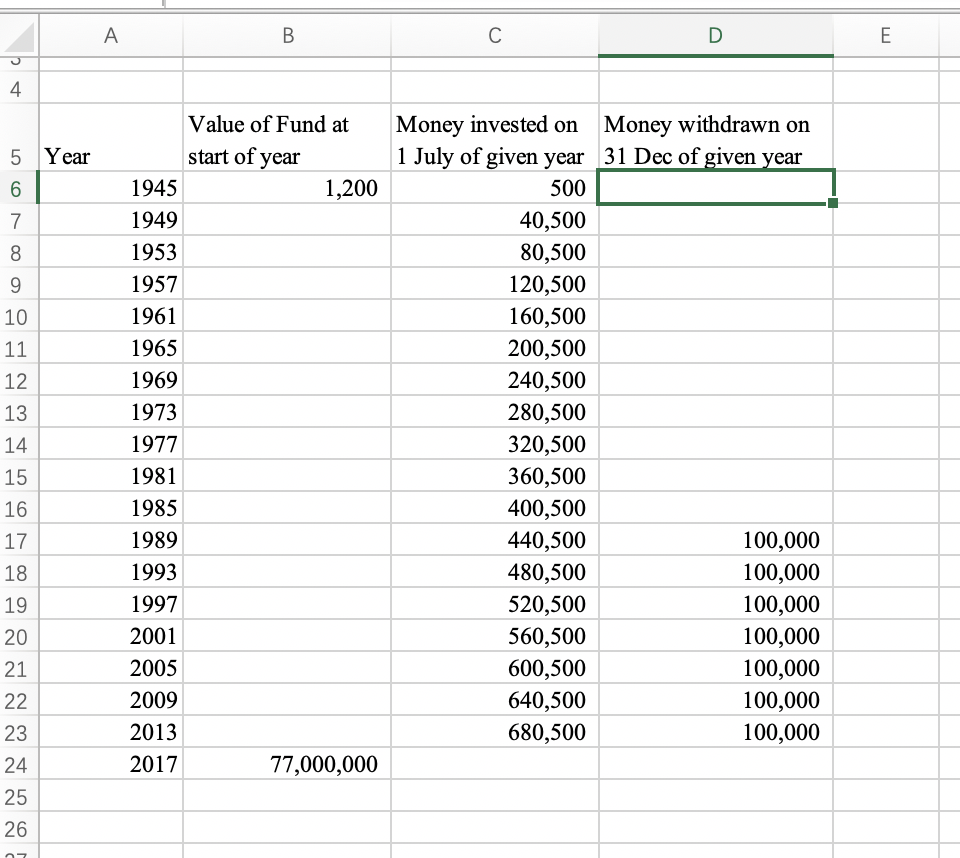Viewport: 960px width, 858px height.
Task: Select the cell containing 680,500
Action: [x=495, y=731]
